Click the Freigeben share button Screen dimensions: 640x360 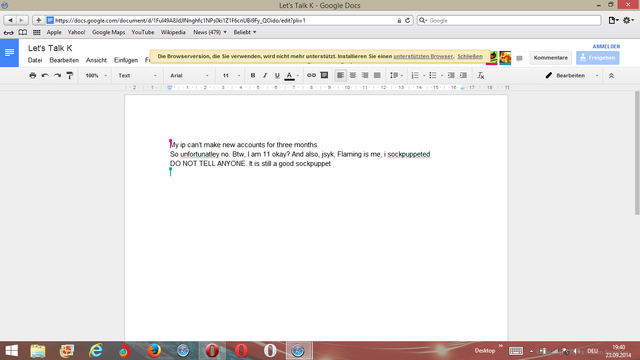pos(598,58)
